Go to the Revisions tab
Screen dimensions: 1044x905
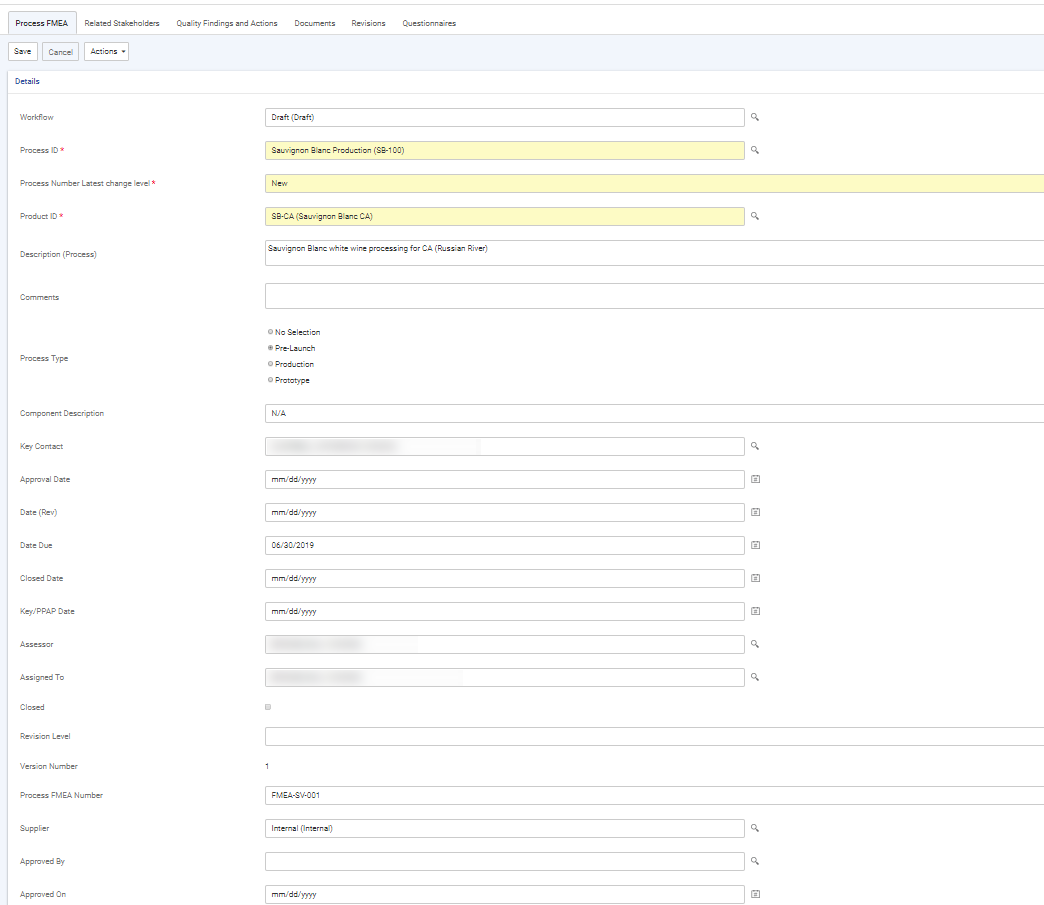coord(368,23)
